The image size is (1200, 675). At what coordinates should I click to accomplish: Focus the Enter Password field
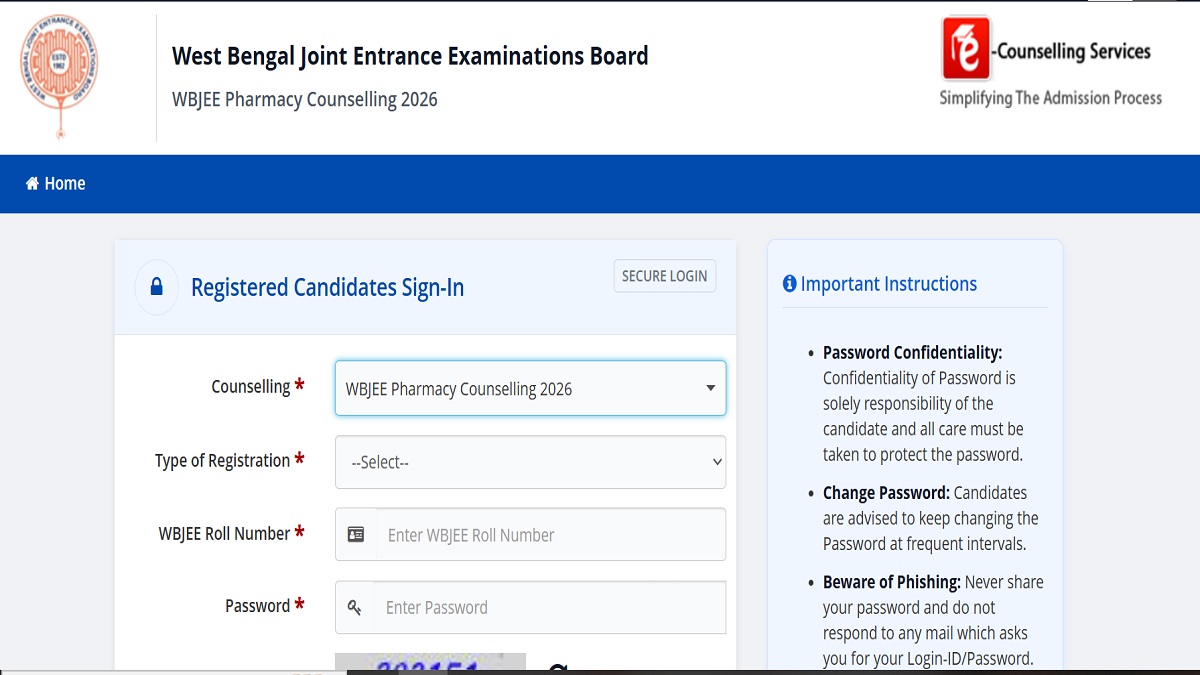pyautogui.click(x=550, y=607)
